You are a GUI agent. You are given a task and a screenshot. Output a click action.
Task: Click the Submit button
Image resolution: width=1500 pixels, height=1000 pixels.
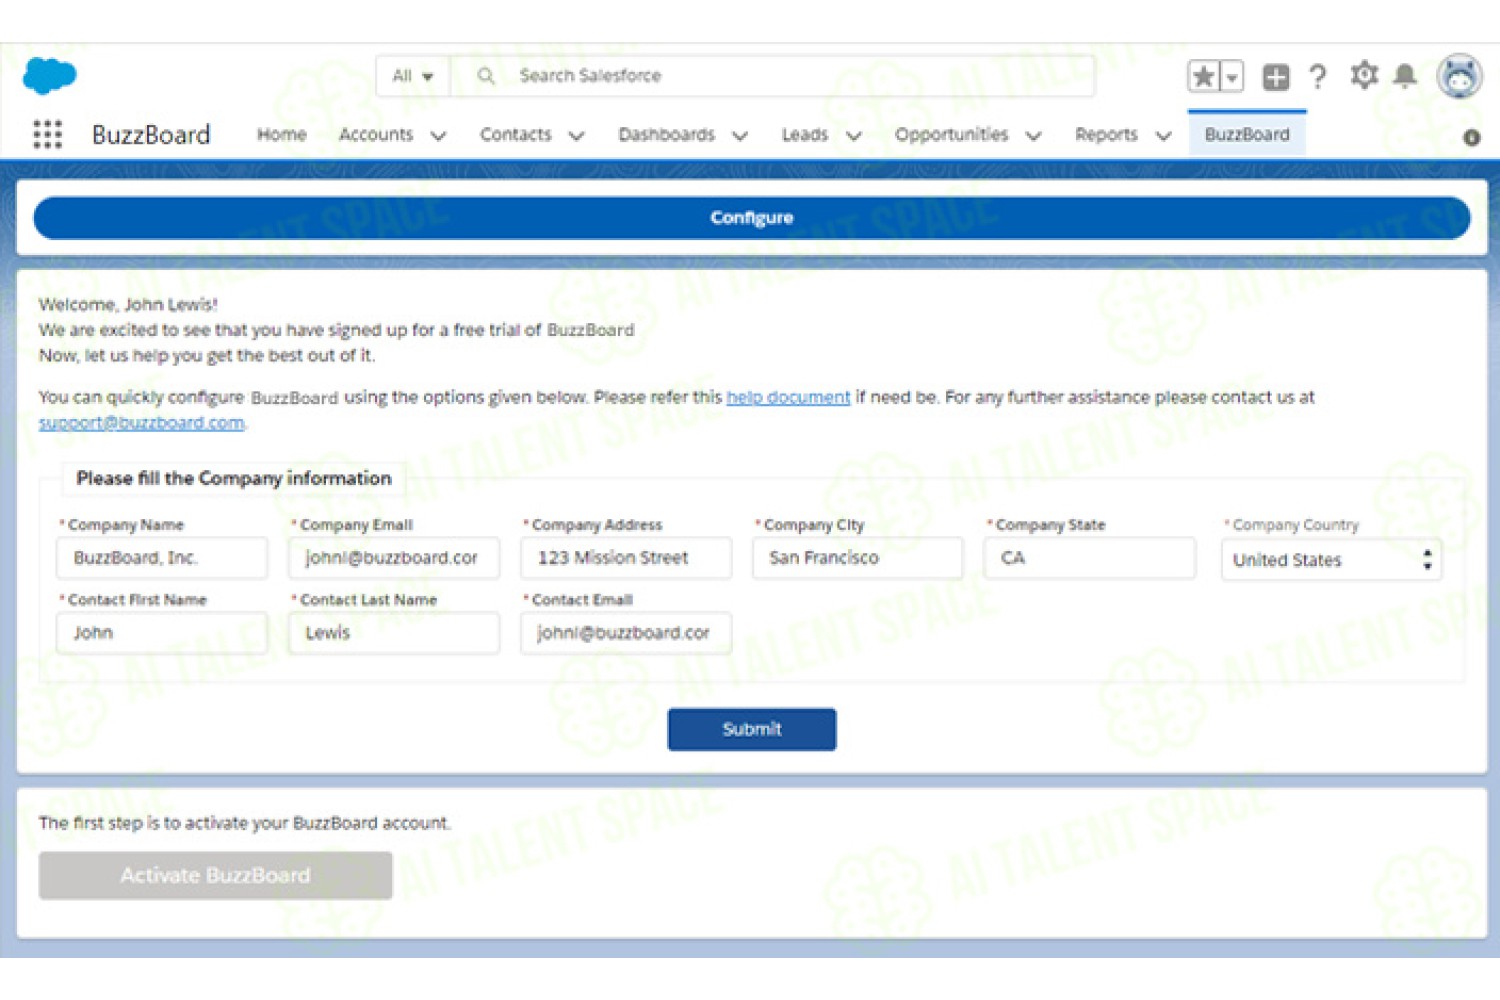[x=752, y=729]
